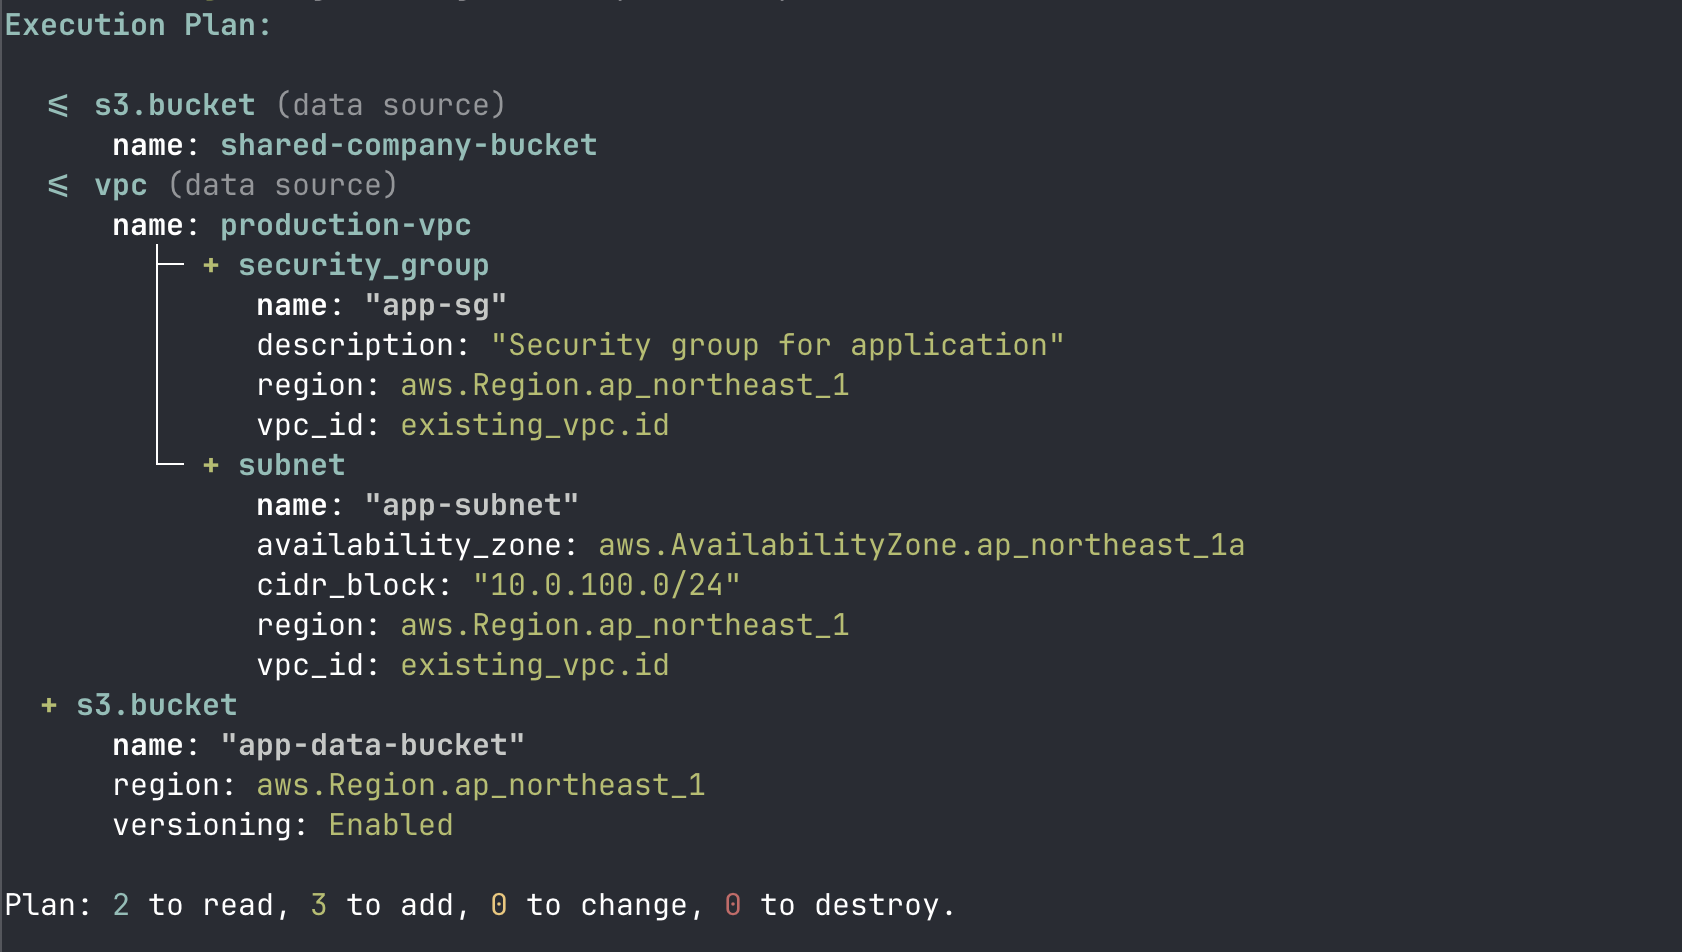Click the "app-sg" name string
1682x952 pixels.
click(x=435, y=305)
